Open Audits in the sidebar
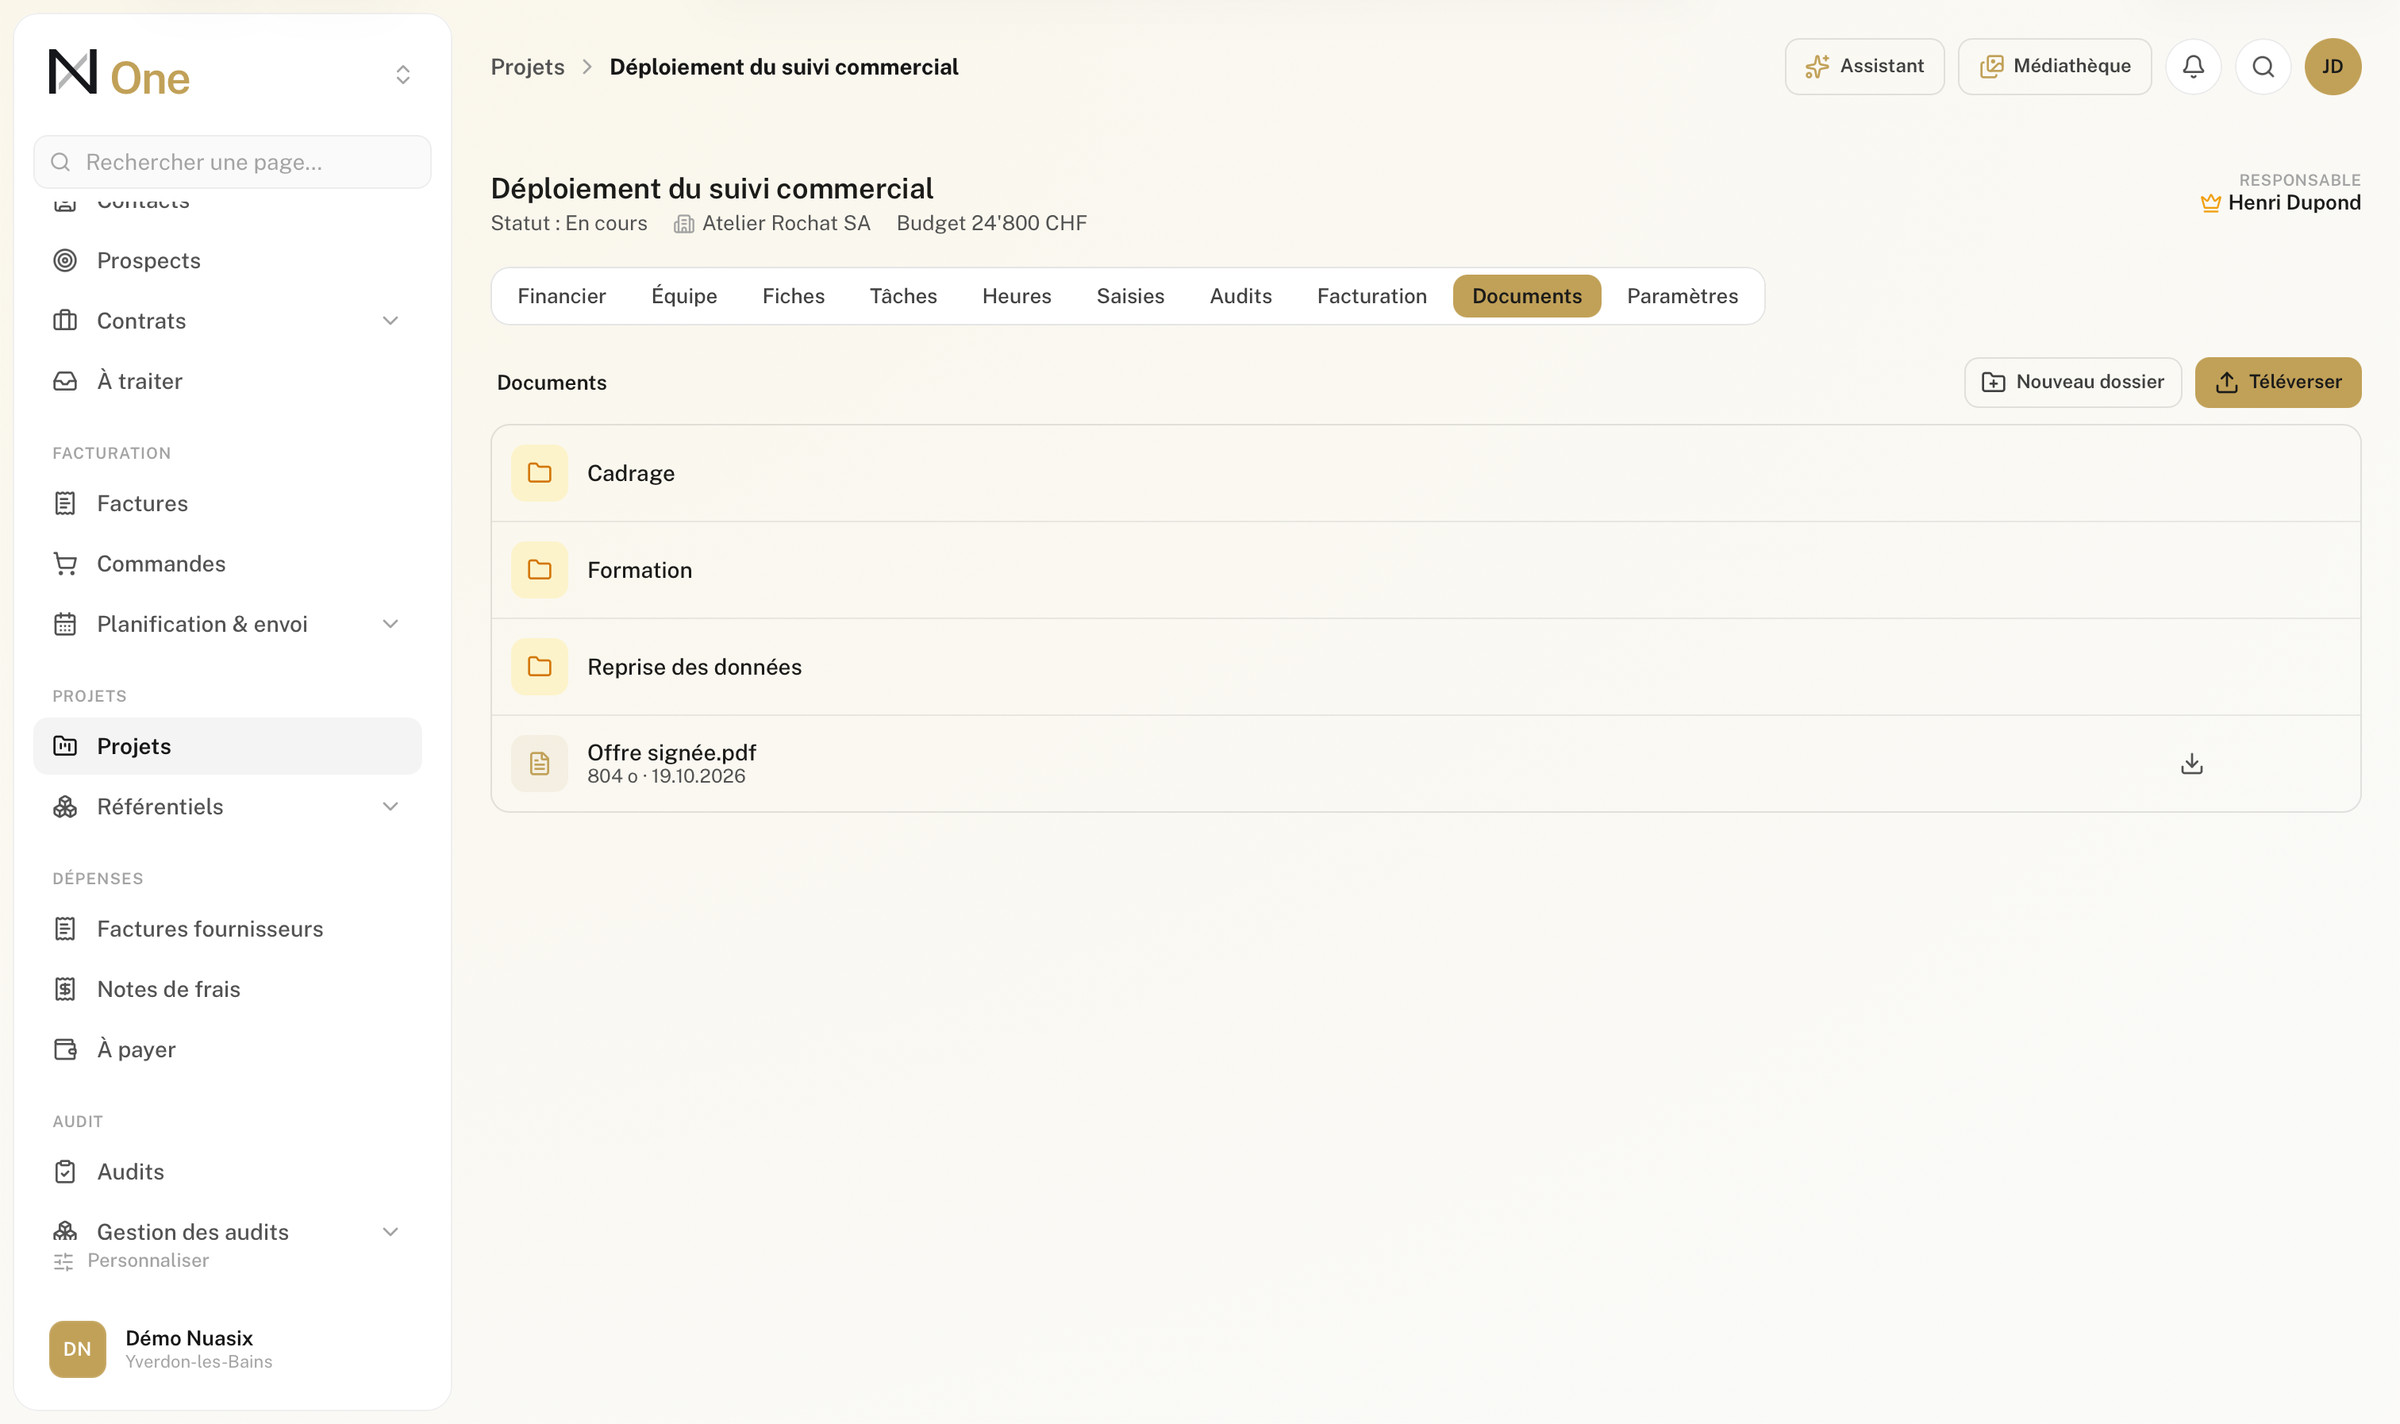The height and width of the screenshot is (1424, 2400). (x=227, y=1172)
